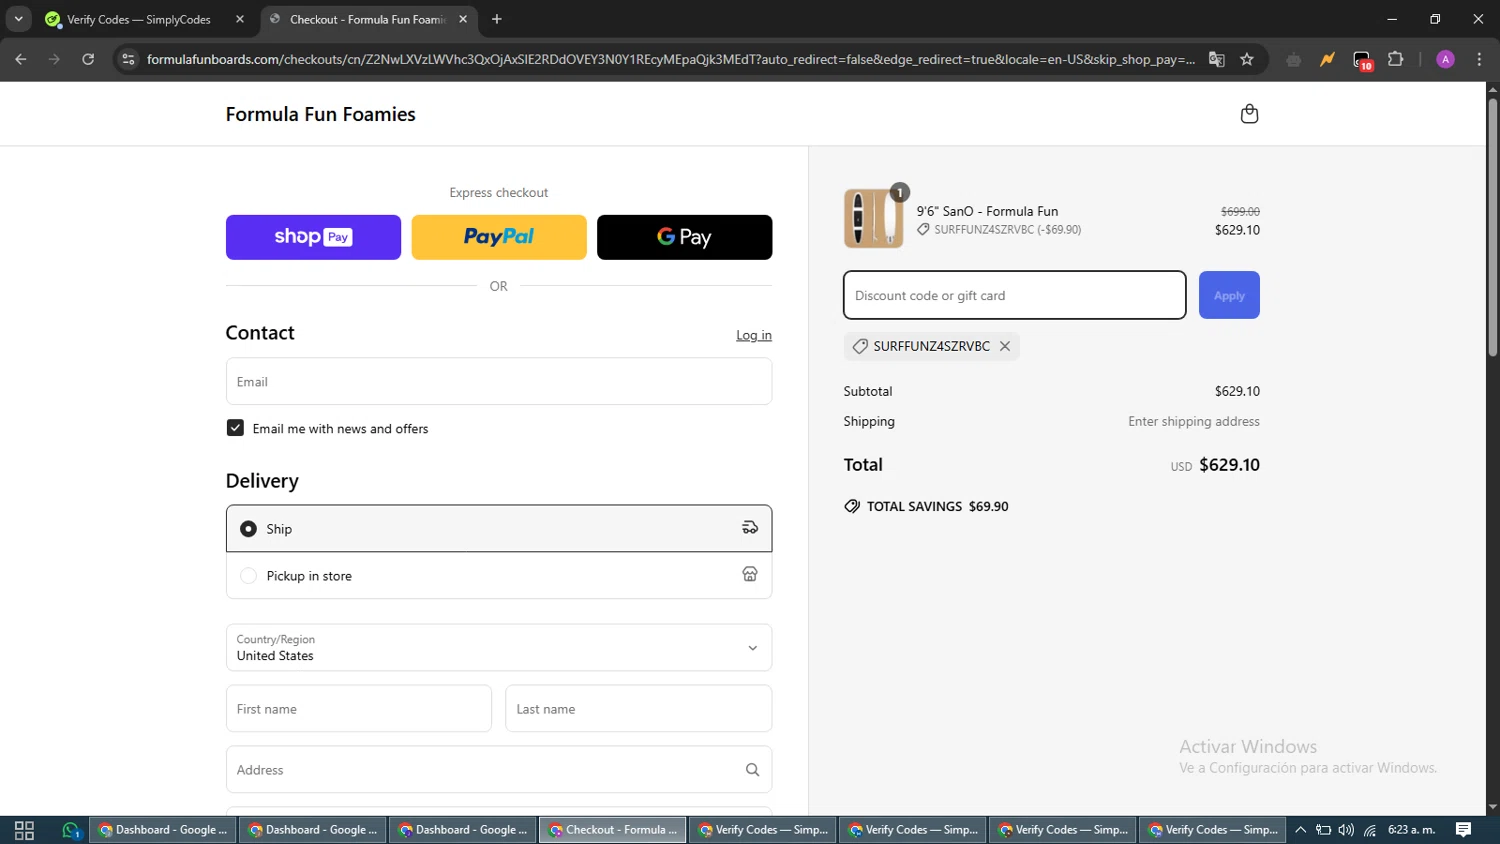Reload the checkout page
The width and height of the screenshot is (1500, 844).
click(88, 59)
